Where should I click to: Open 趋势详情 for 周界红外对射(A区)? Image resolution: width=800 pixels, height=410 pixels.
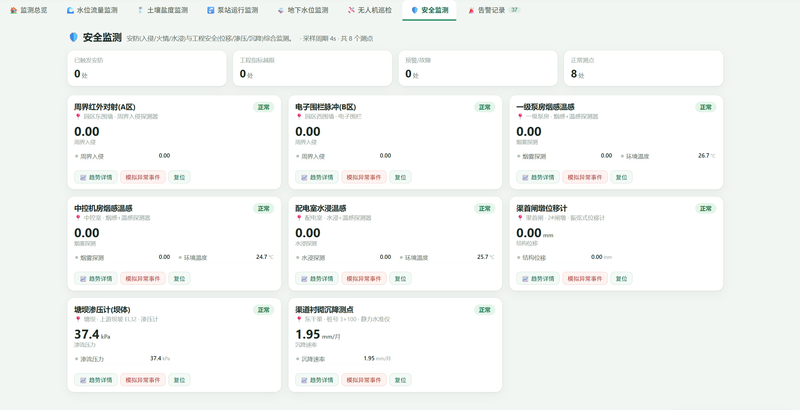tap(96, 177)
